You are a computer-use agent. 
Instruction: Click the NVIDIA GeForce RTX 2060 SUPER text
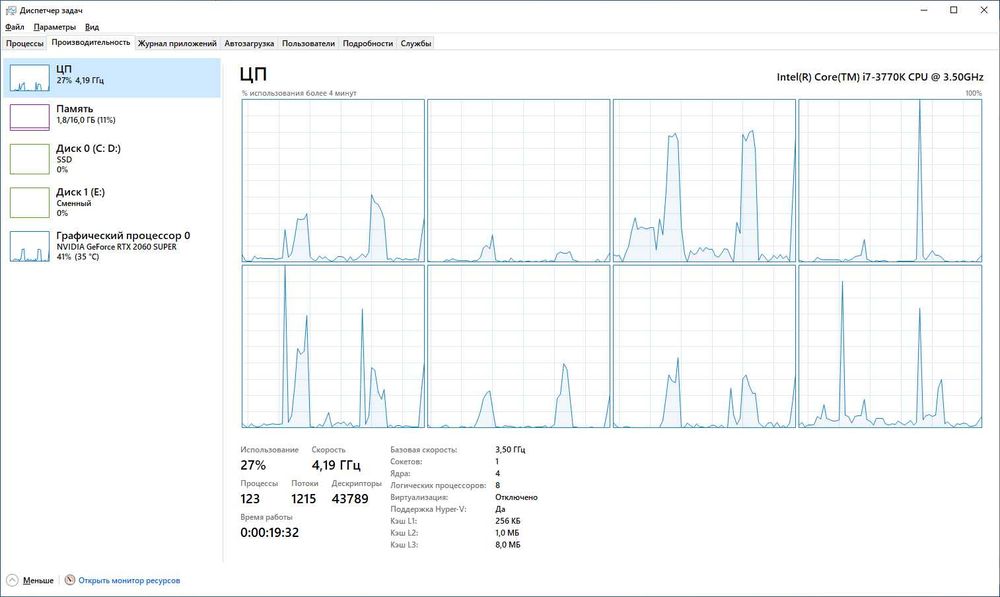click(x=116, y=246)
